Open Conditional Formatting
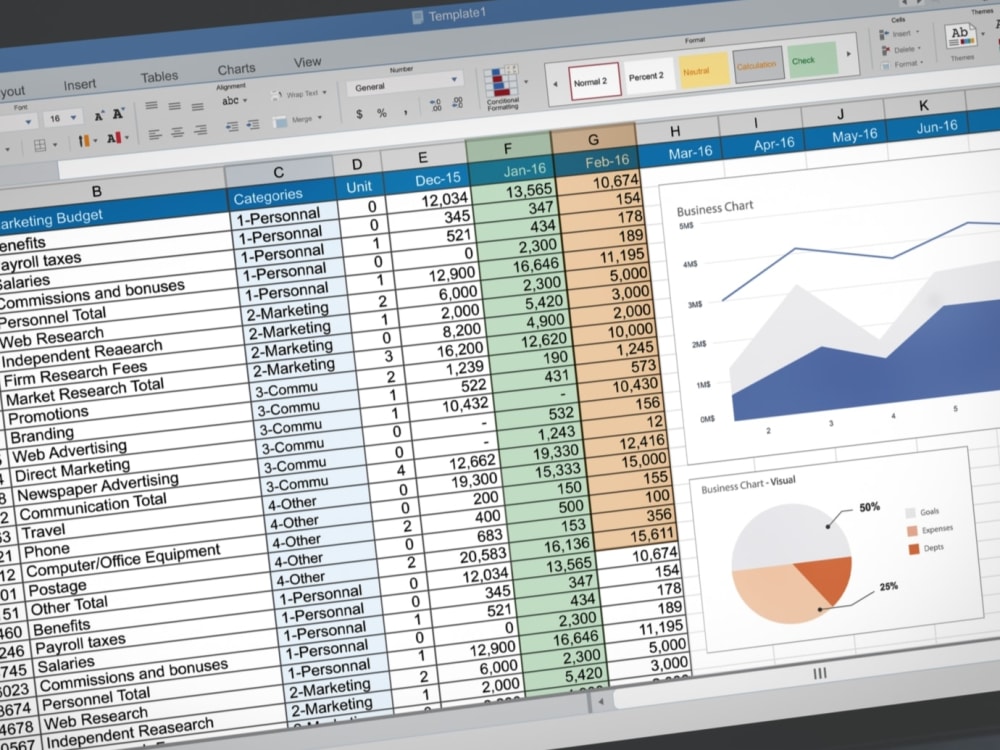 tap(502, 88)
